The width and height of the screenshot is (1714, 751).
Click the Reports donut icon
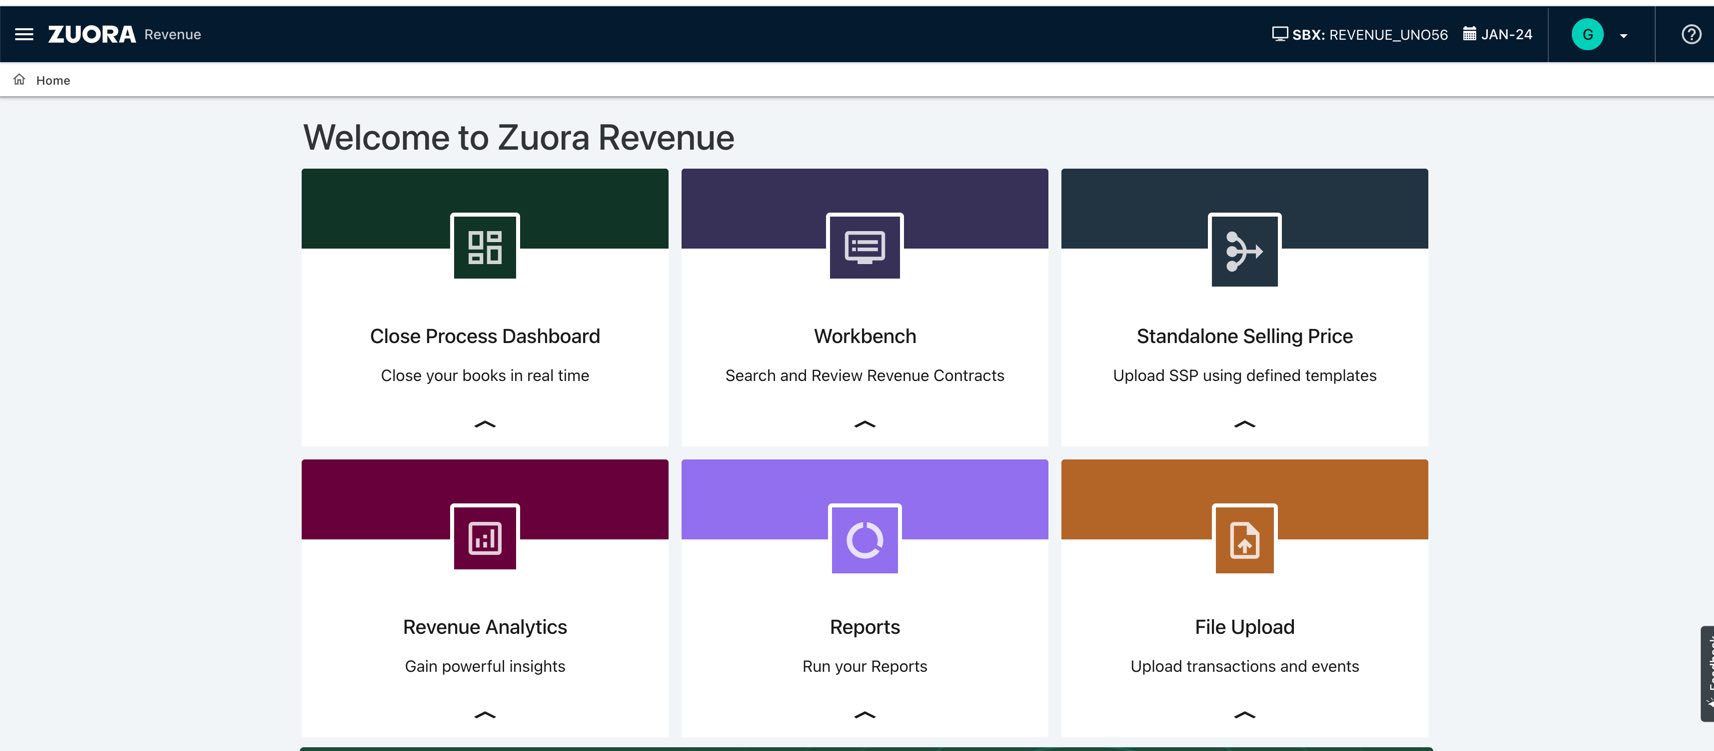click(x=865, y=539)
